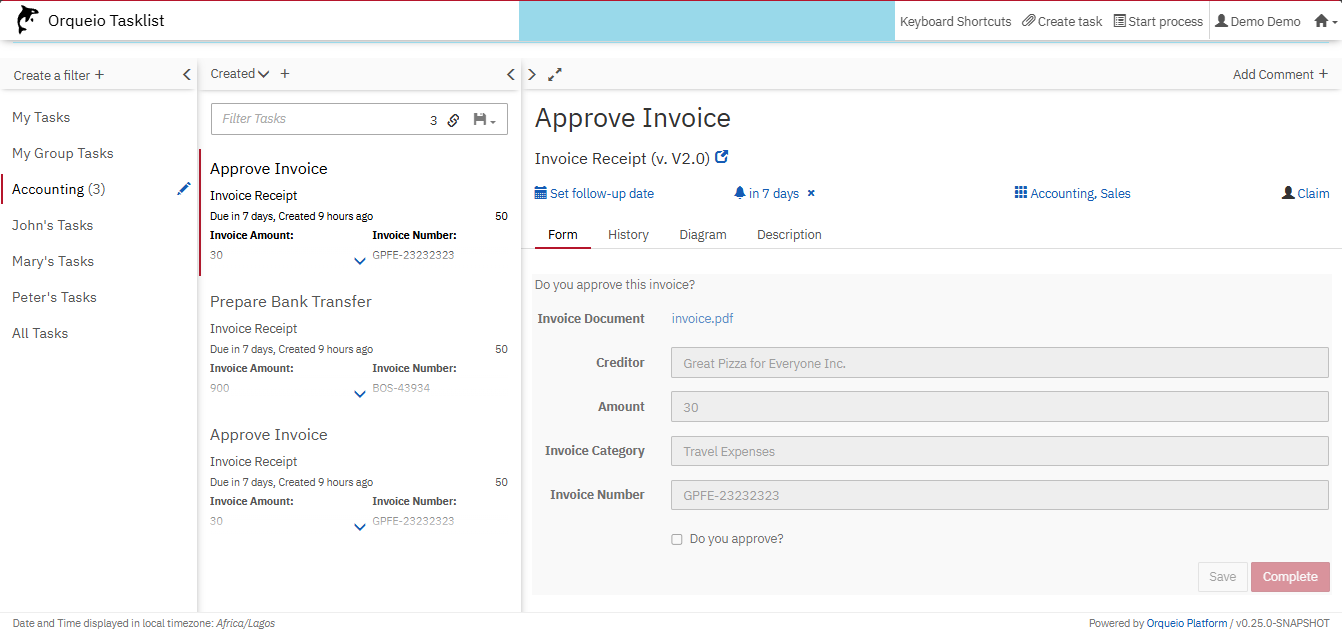Click the maximize task view arrows icon
The width and height of the screenshot is (1342, 629).
point(555,74)
